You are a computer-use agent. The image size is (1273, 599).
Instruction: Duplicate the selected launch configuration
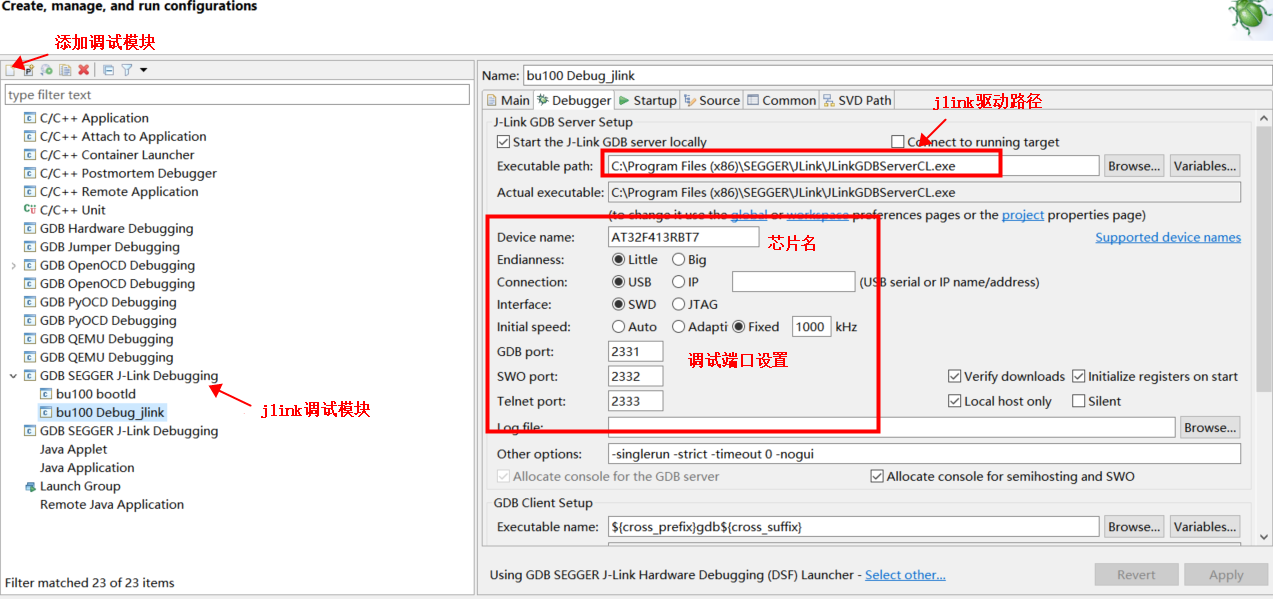click(65, 70)
